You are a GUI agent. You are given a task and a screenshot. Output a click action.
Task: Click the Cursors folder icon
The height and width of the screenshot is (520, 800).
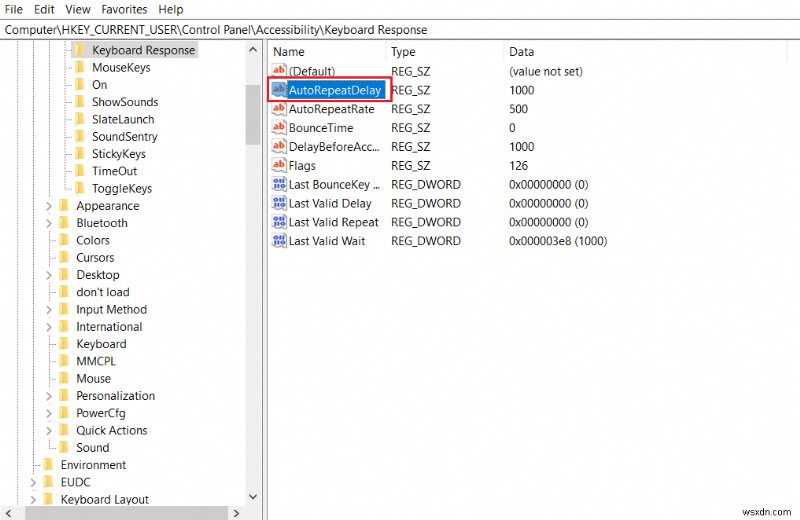pos(64,257)
